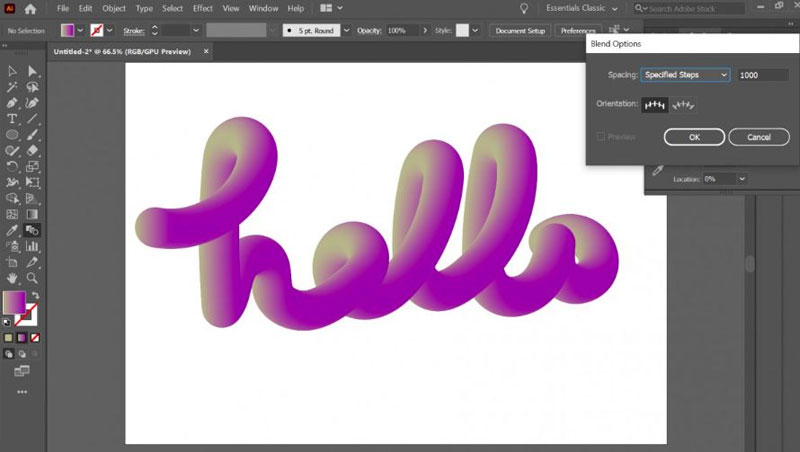The height and width of the screenshot is (452, 800).
Task: Open the View menu
Action: [231, 8]
